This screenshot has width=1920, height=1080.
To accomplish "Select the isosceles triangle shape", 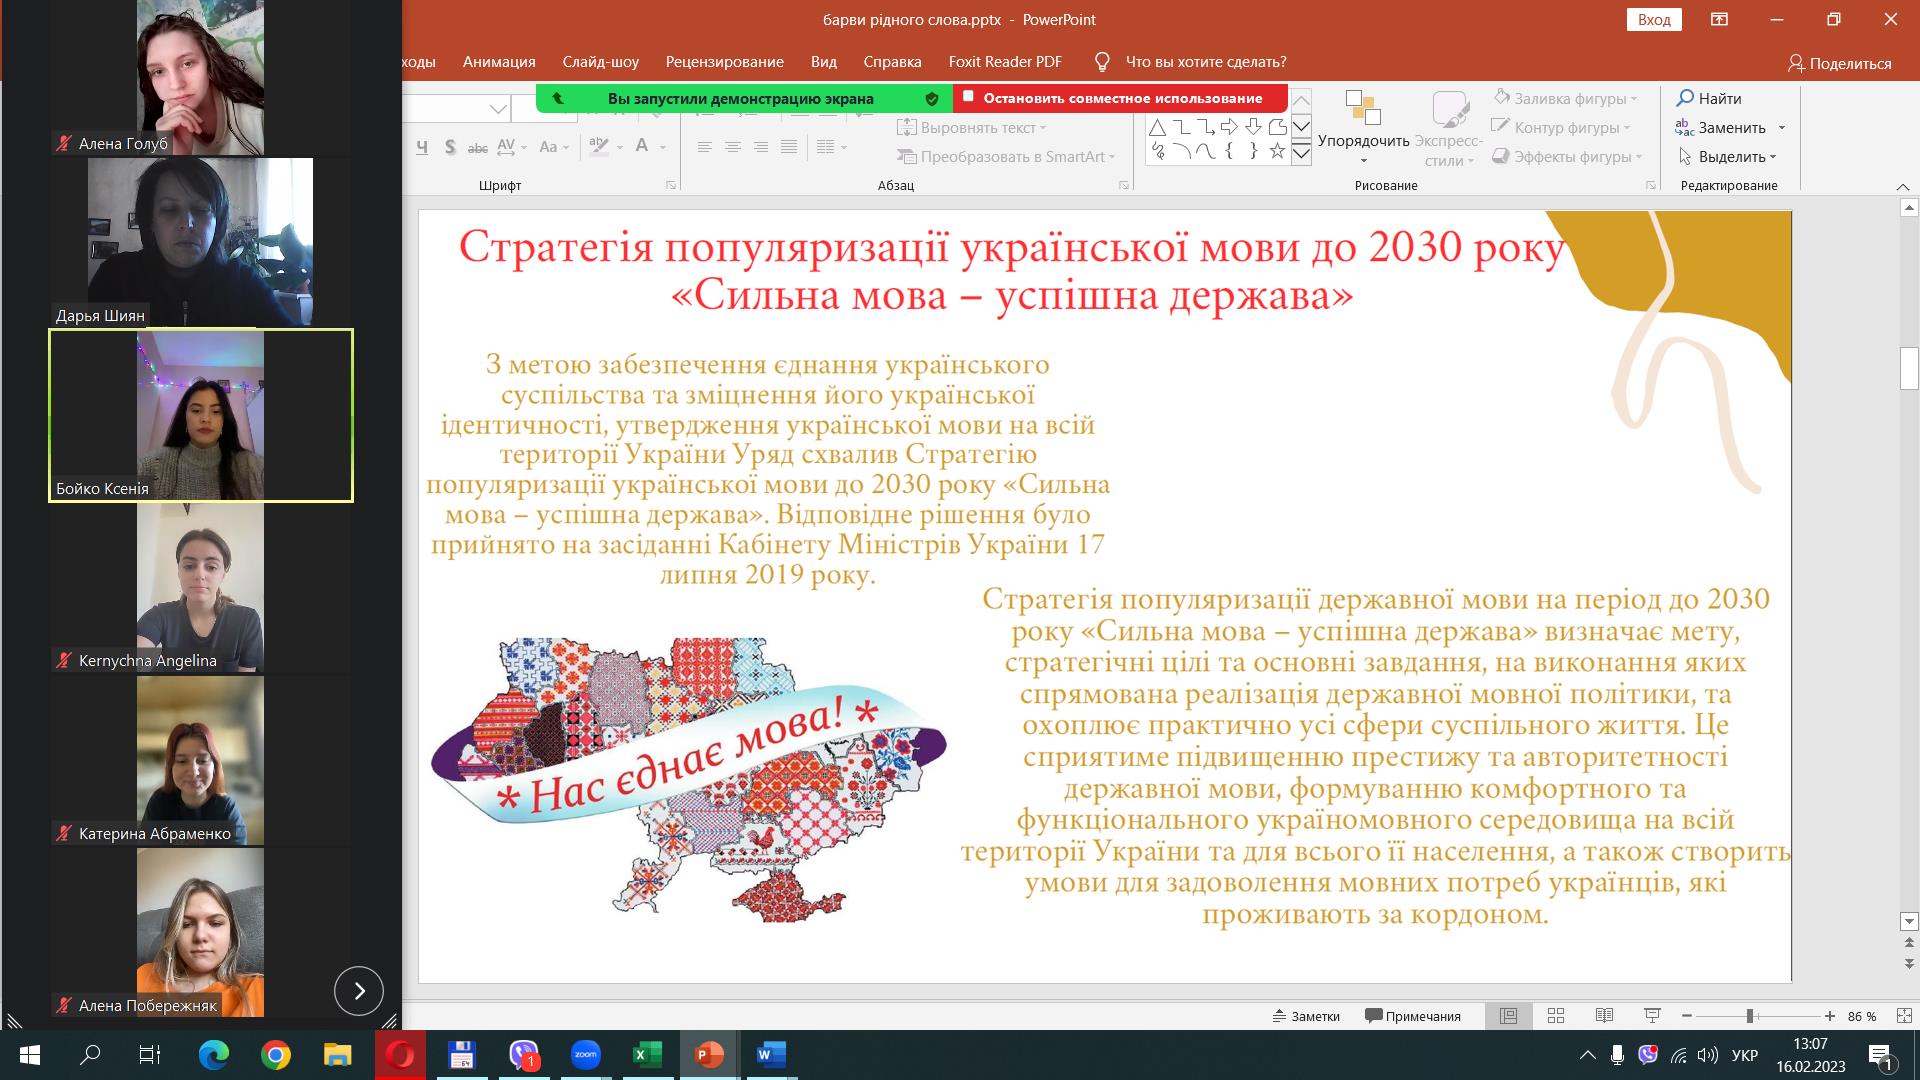I will (x=1157, y=127).
